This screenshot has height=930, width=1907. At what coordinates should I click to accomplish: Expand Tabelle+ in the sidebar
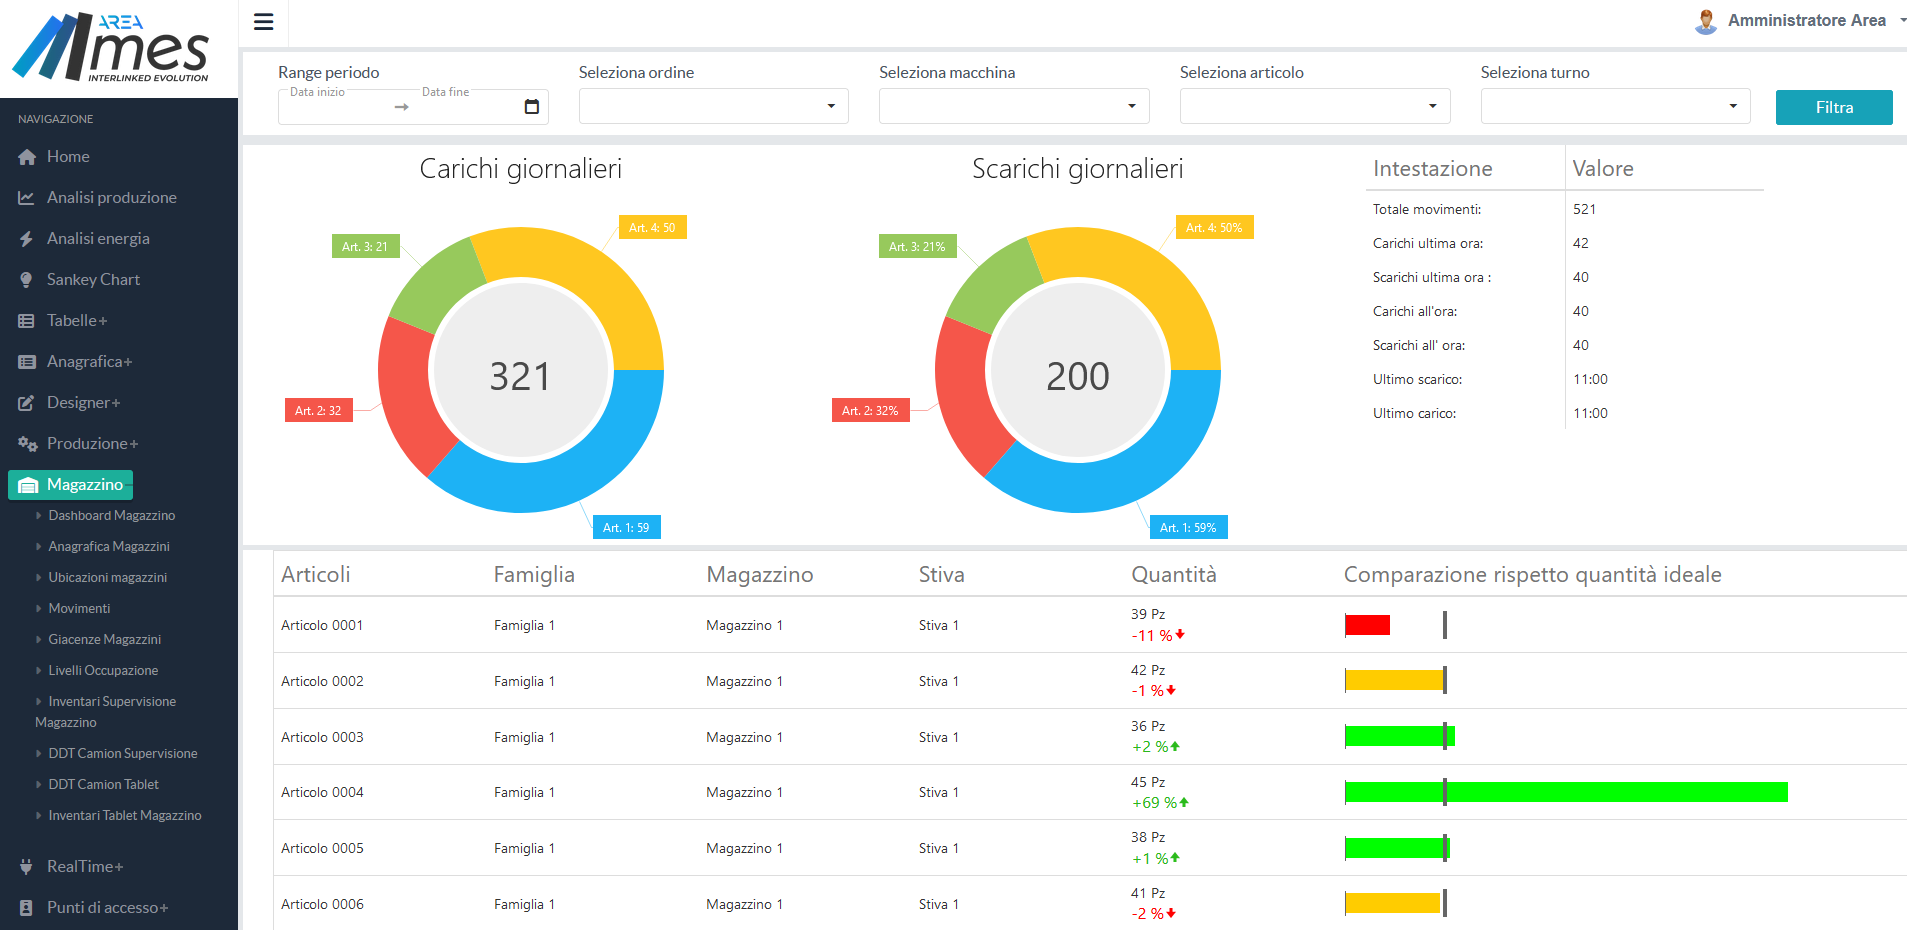pyautogui.click(x=77, y=321)
